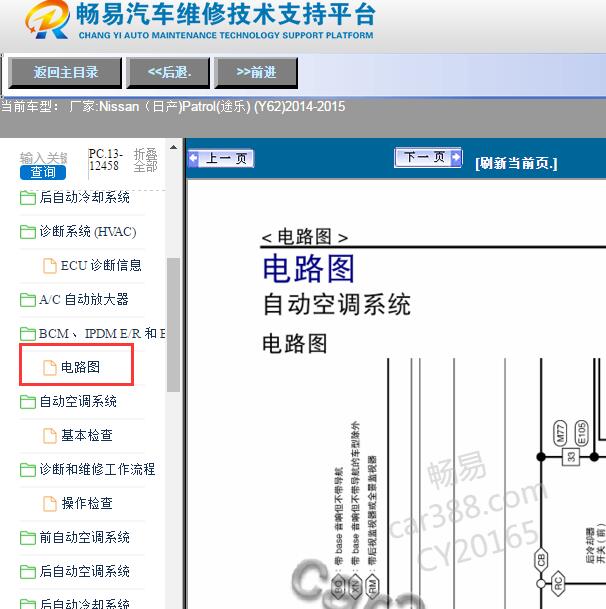
Task: Click the large blue 电路图 title
Action: click(x=308, y=268)
